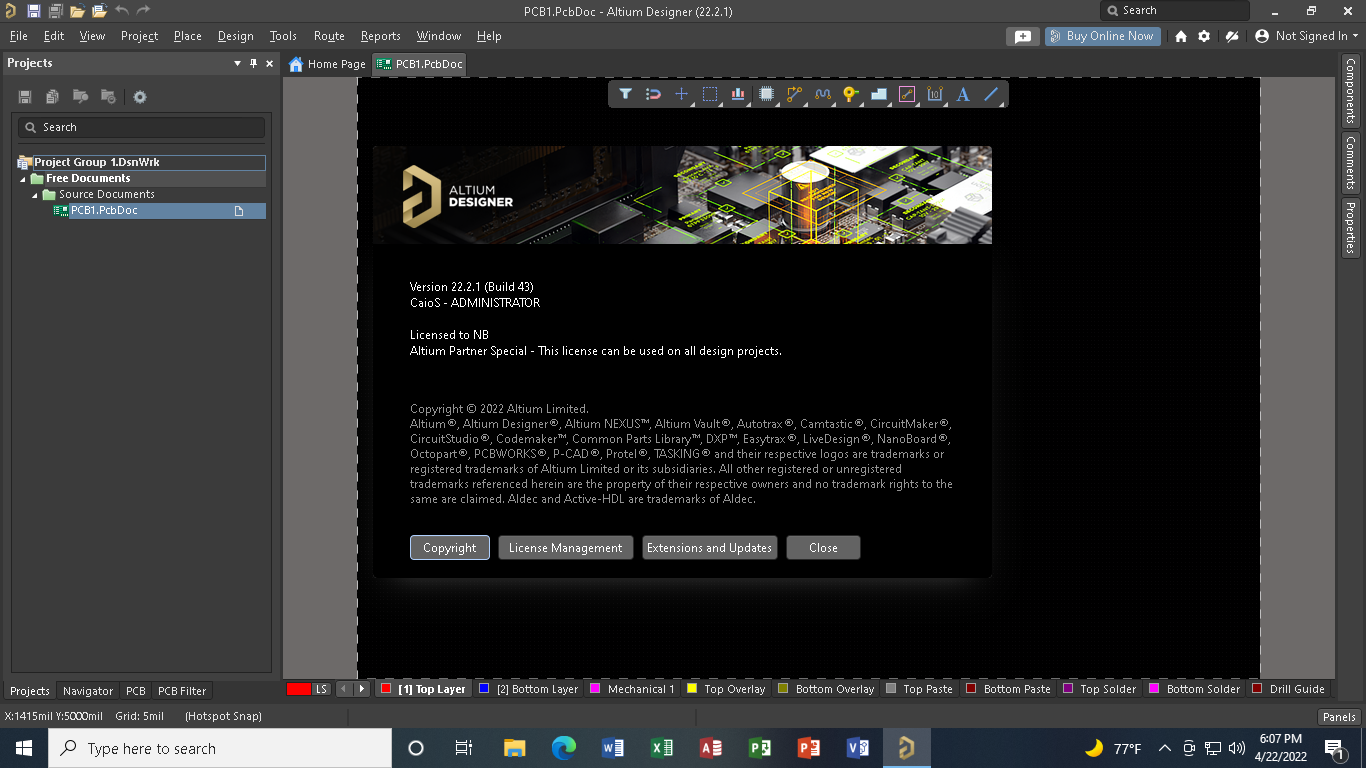Open the File menu
The image size is (1366, 768).
[18, 36]
